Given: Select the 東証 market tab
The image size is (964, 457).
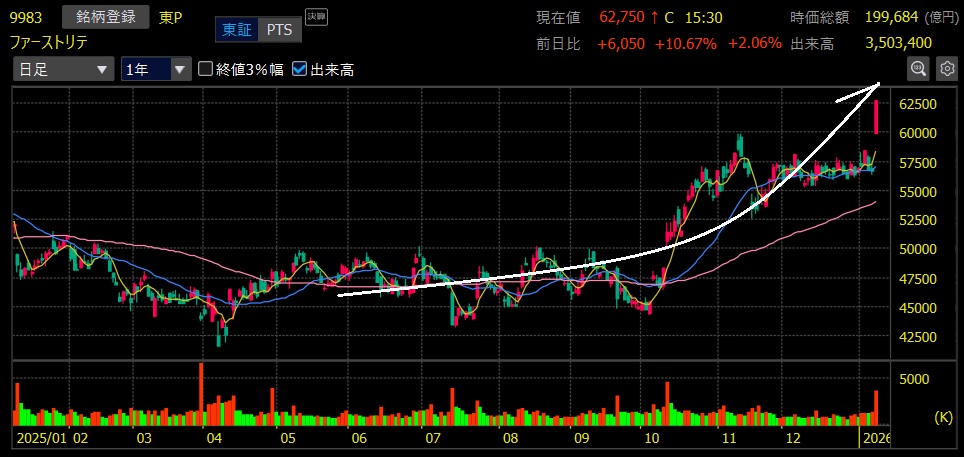Looking at the screenshot, I should [x=236, y=30].
